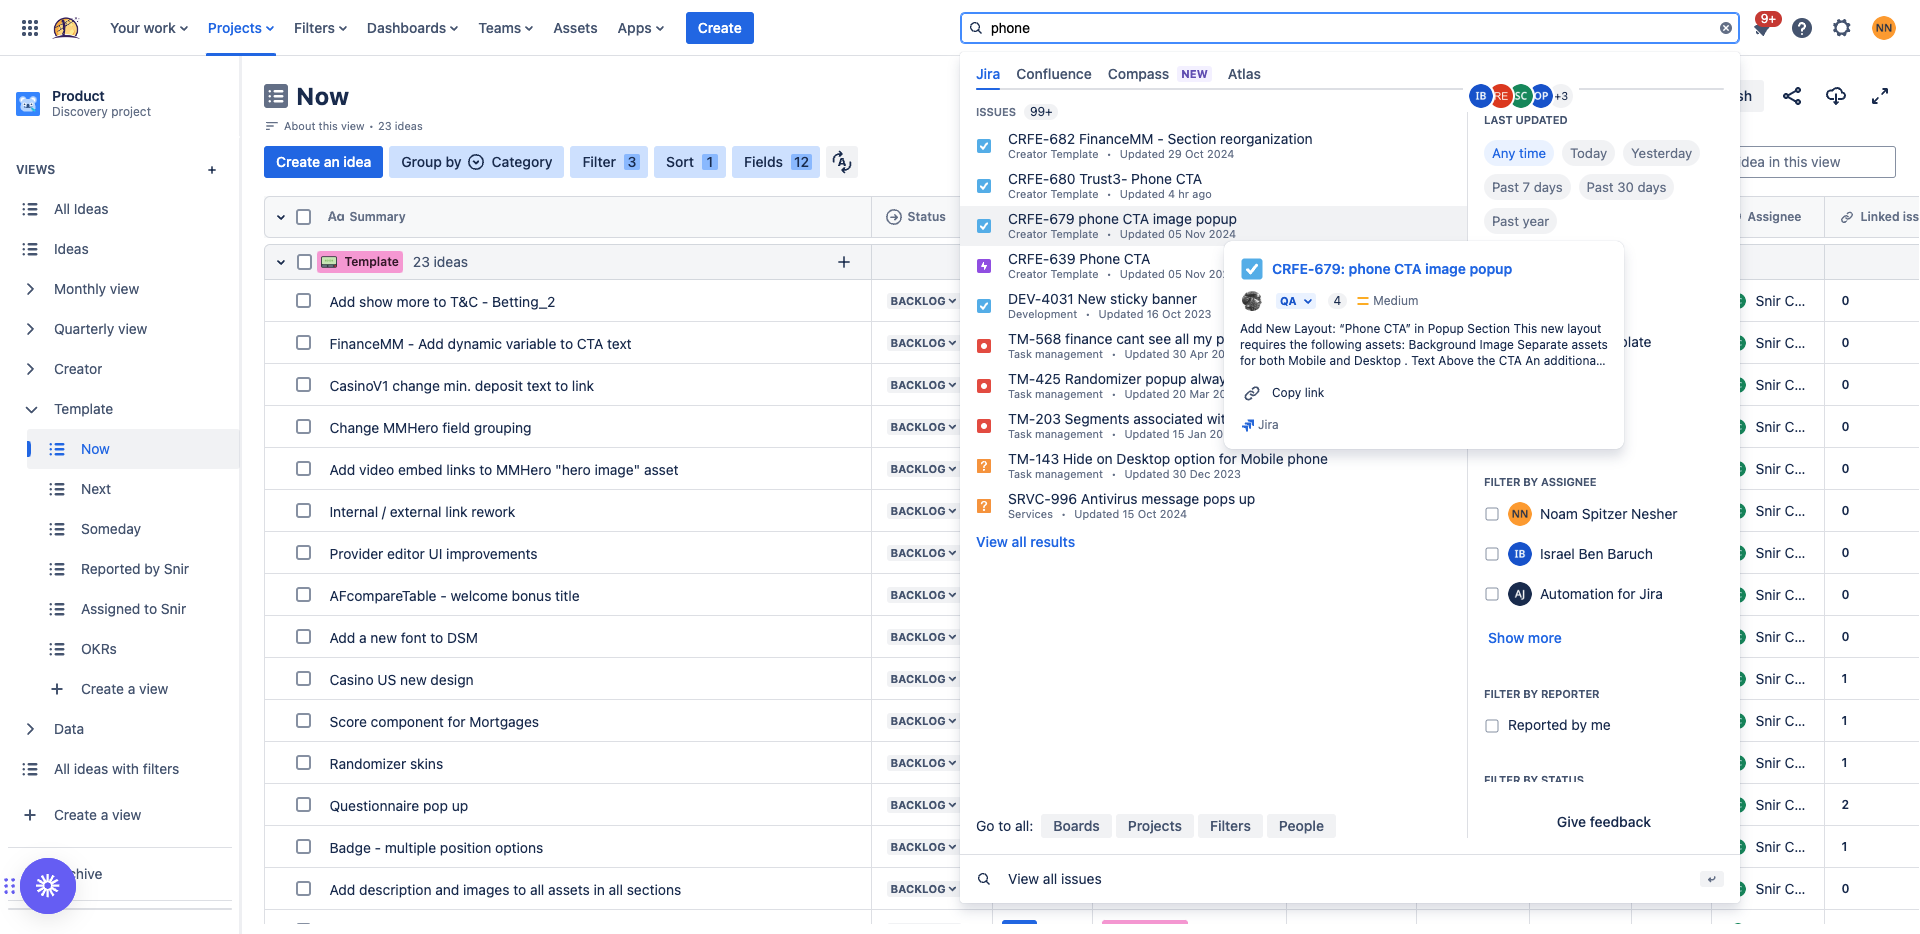Open notifications bell with 9+ badge
Screen dimensions: 1920x934
(x=1762, y=28)
